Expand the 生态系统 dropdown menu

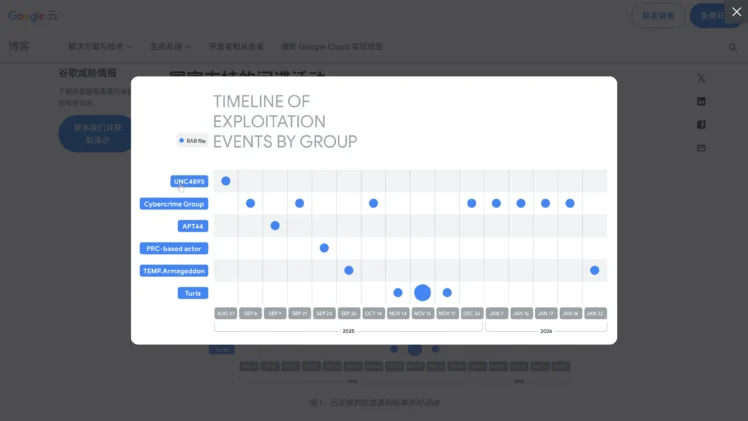169,47
